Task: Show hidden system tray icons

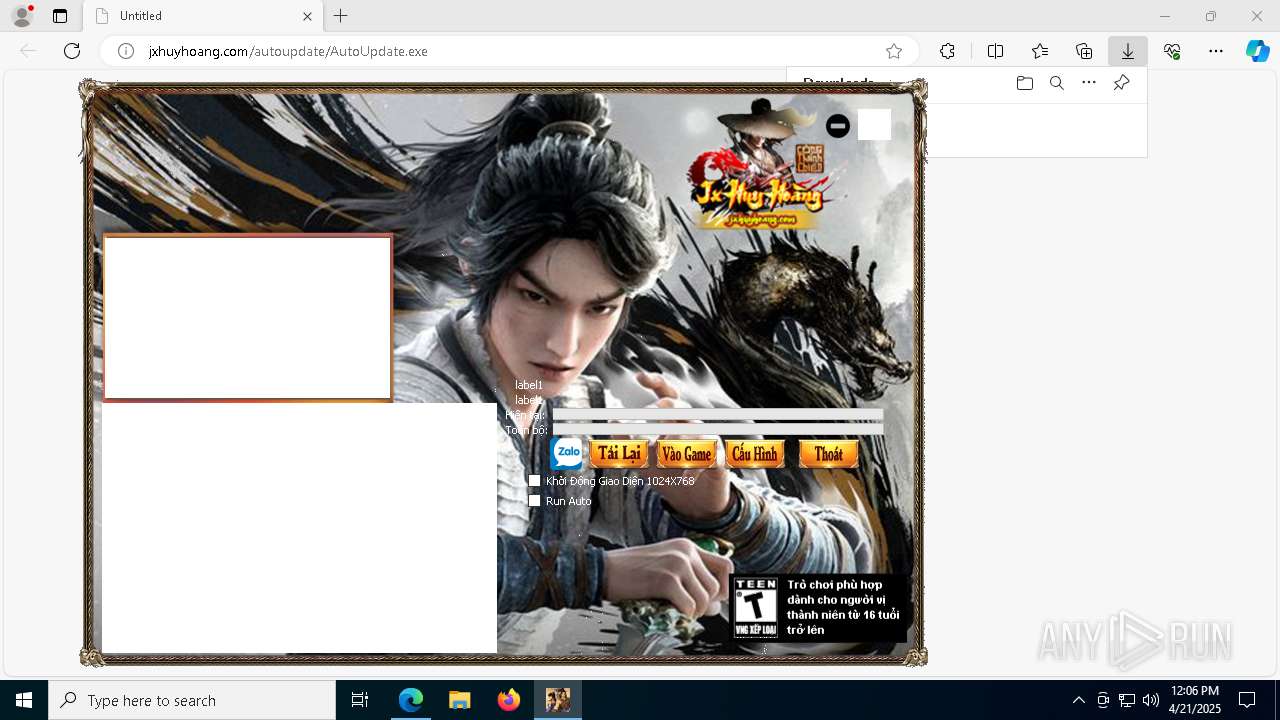Action: coord(1078,700)
